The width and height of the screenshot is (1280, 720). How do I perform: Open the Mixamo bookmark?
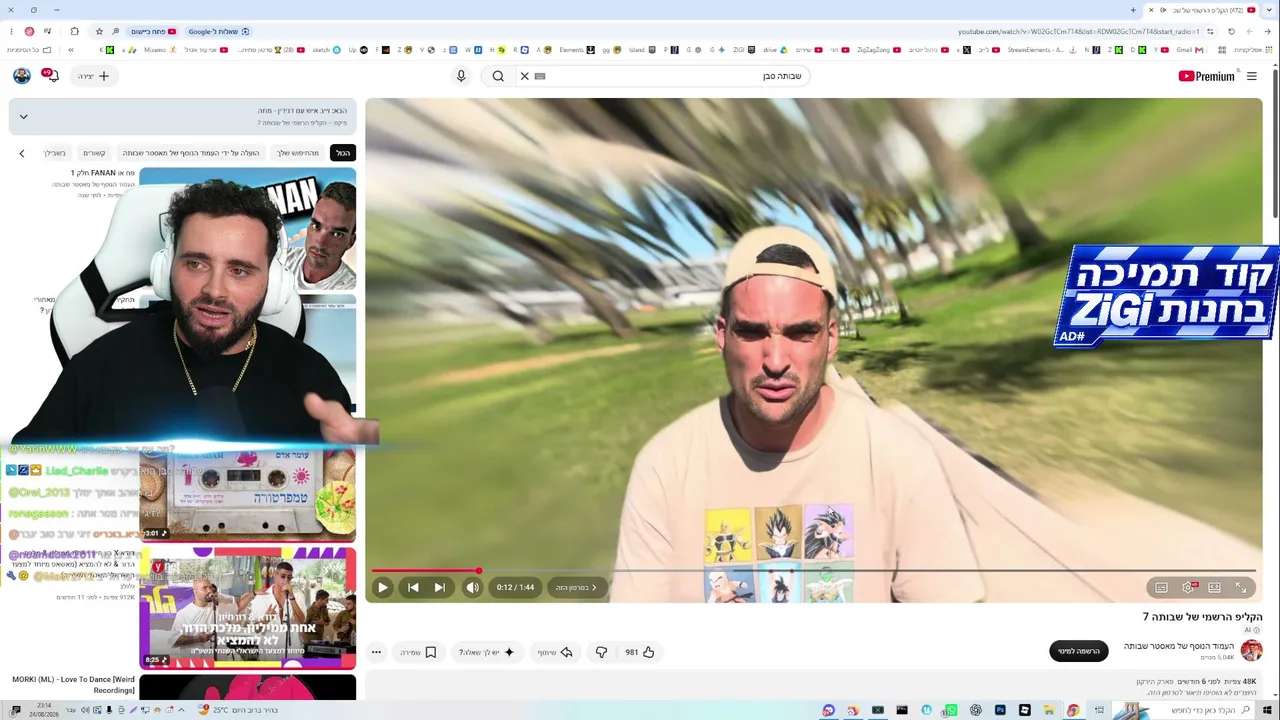coord(160,50)
